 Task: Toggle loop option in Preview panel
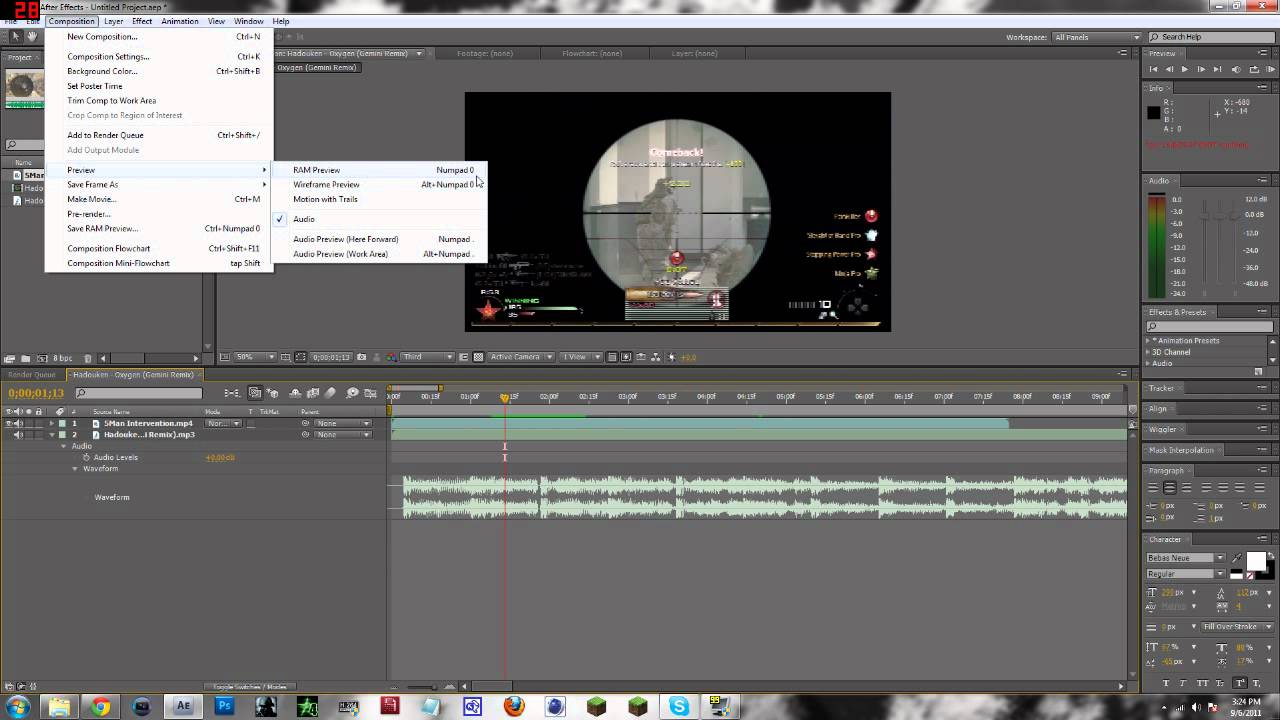(1253, 69)
